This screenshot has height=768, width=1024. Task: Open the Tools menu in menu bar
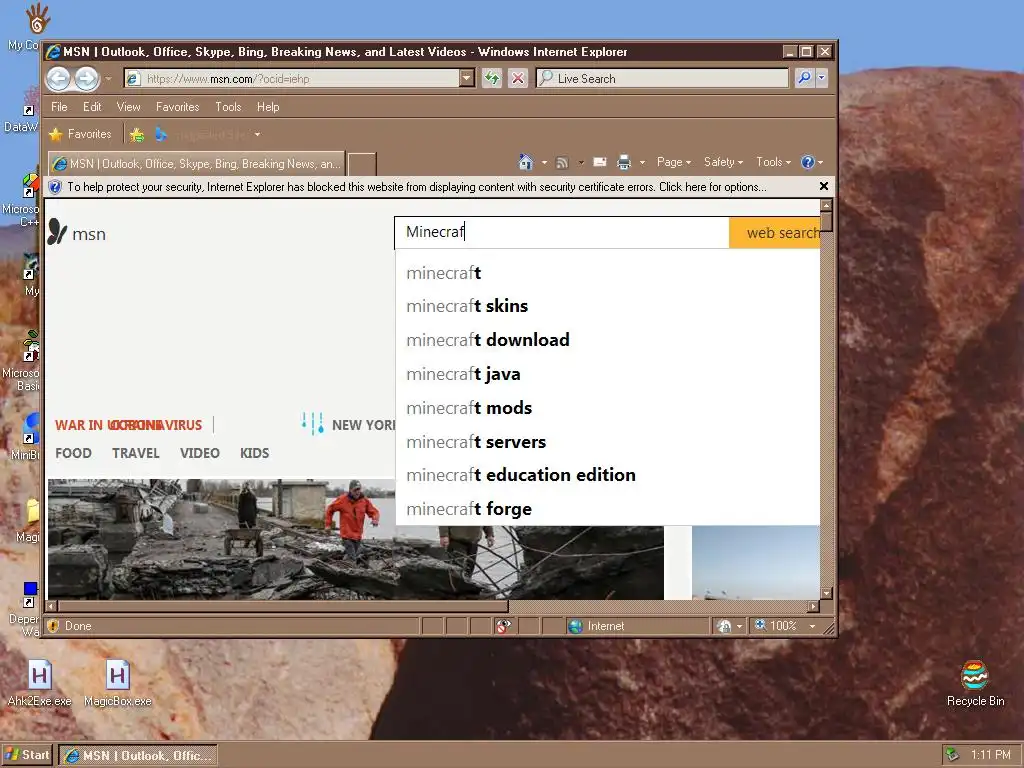tap(228, 106)
